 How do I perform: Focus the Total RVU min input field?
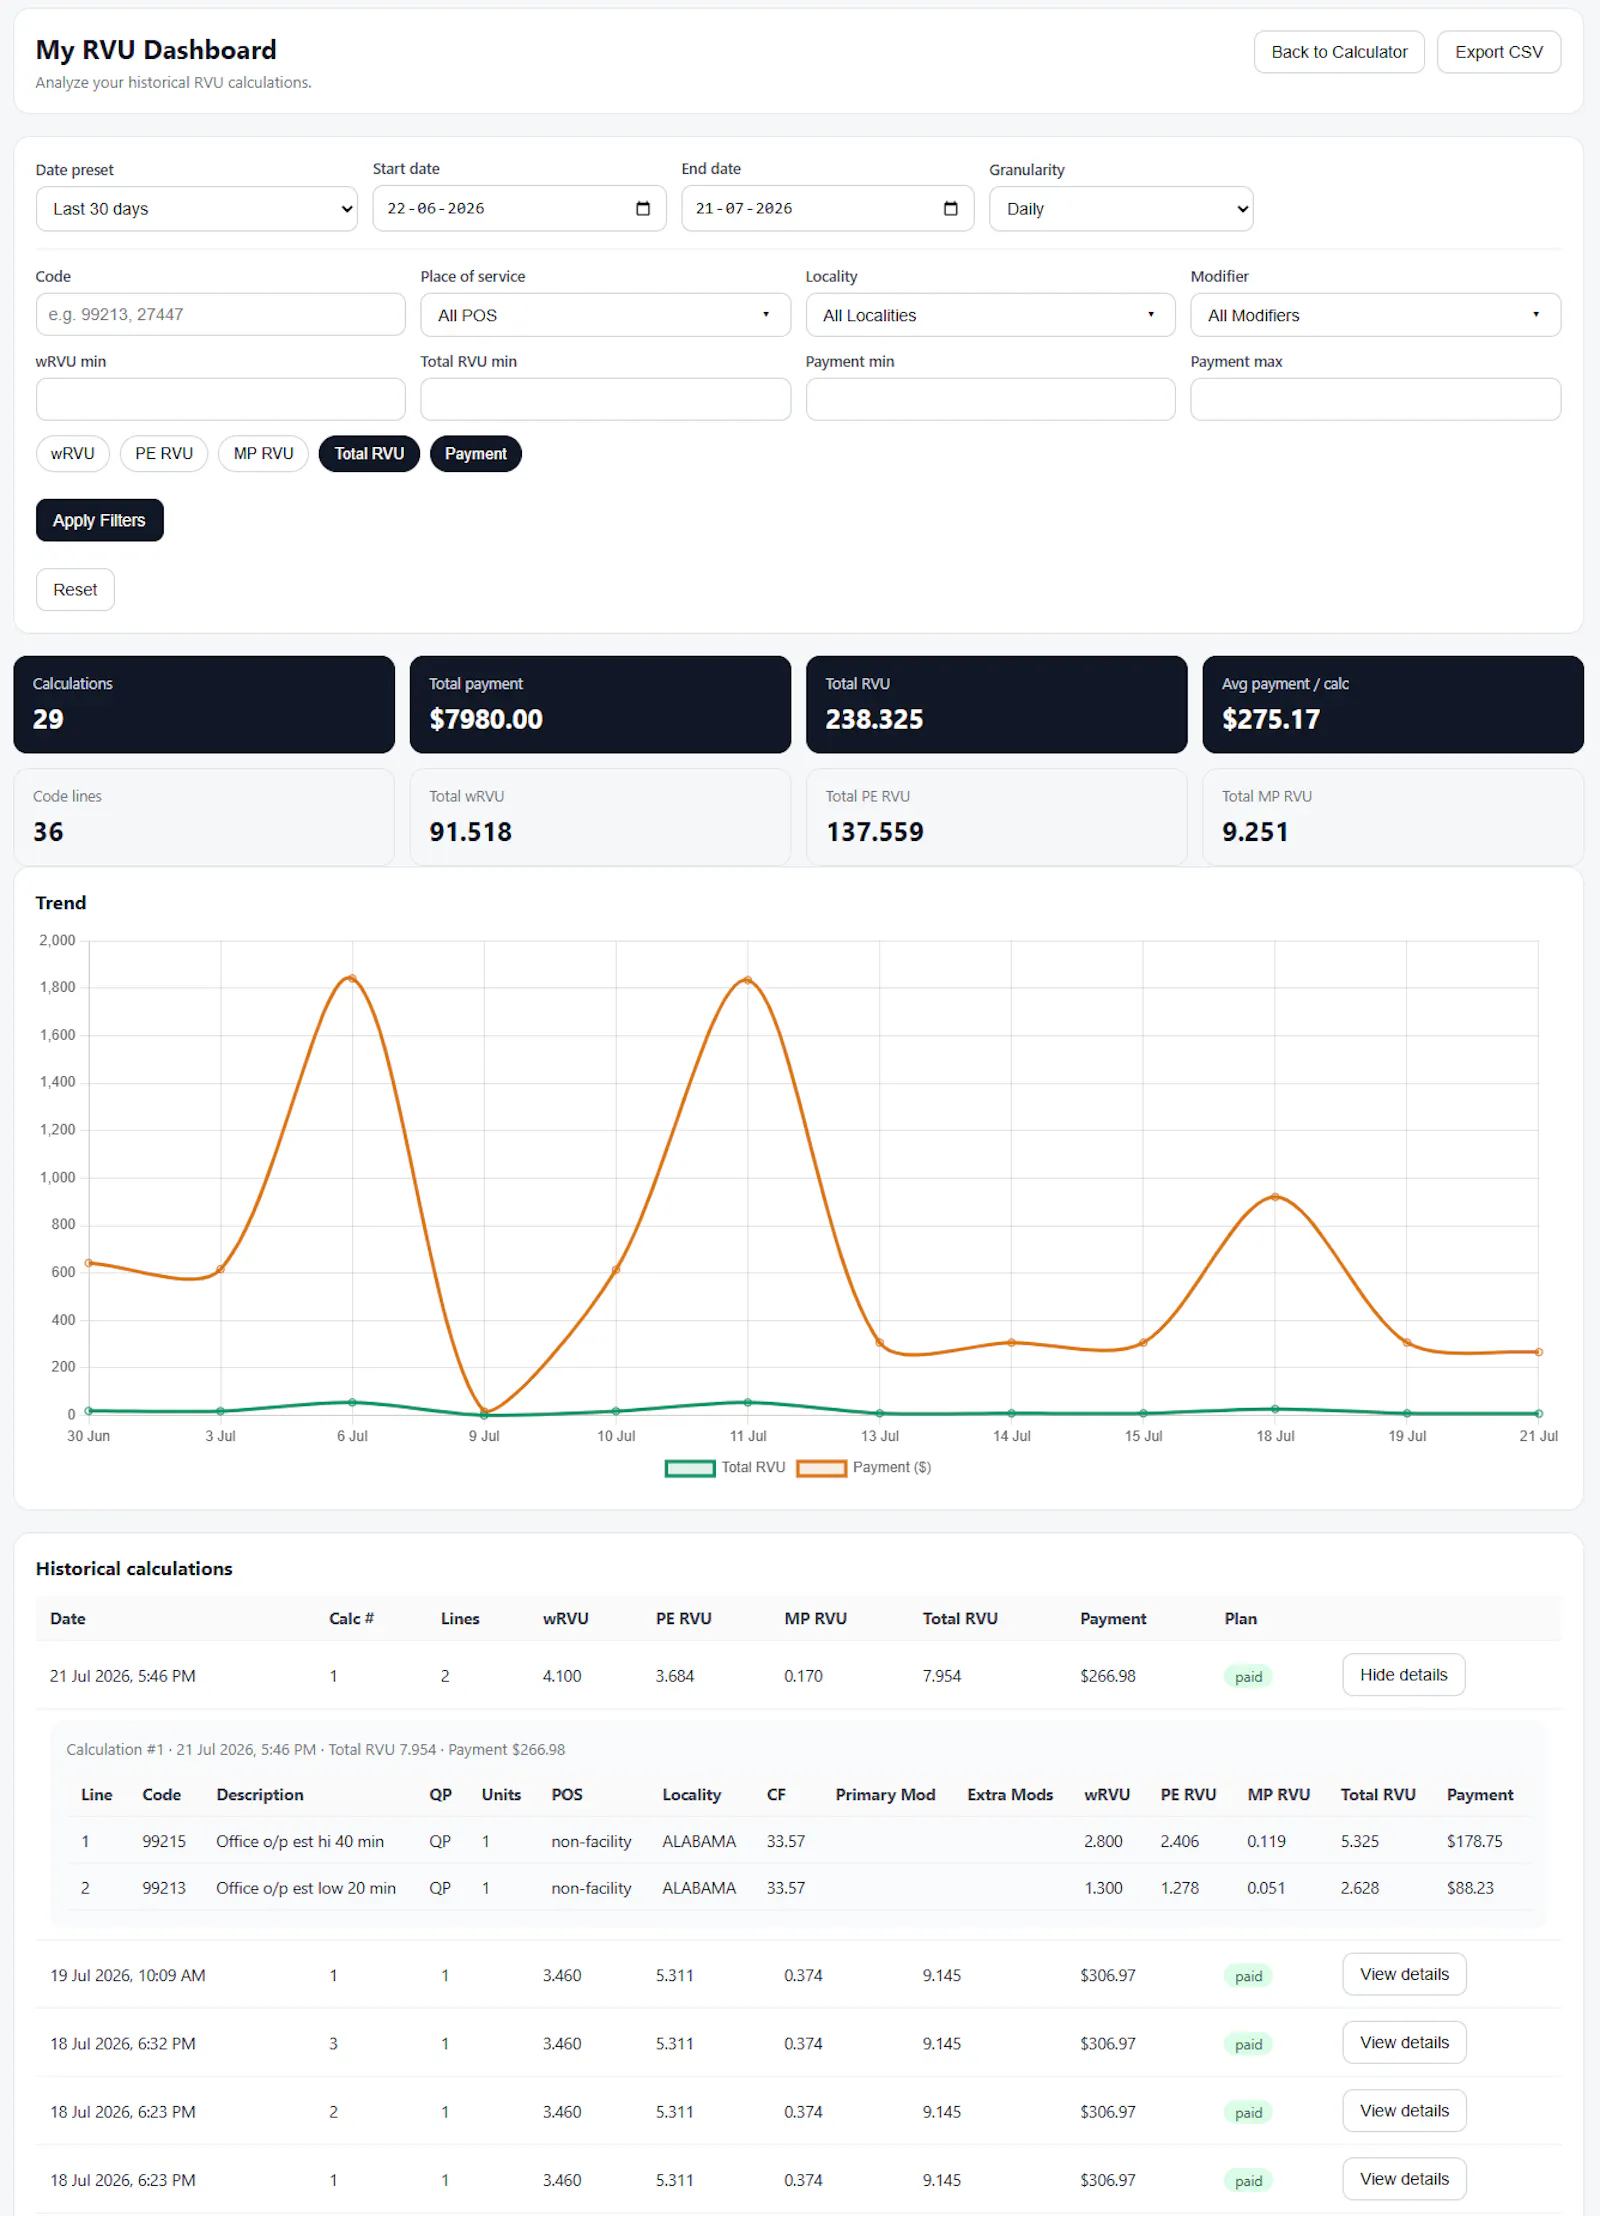605,399
